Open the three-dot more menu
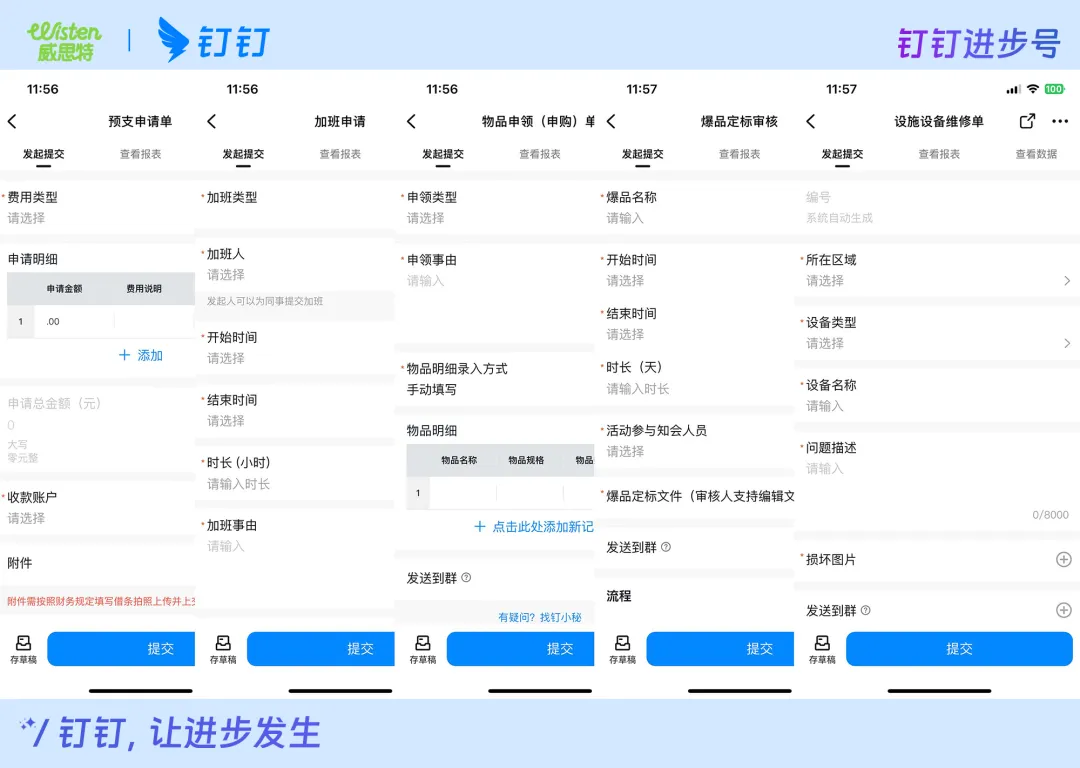 1060,121
